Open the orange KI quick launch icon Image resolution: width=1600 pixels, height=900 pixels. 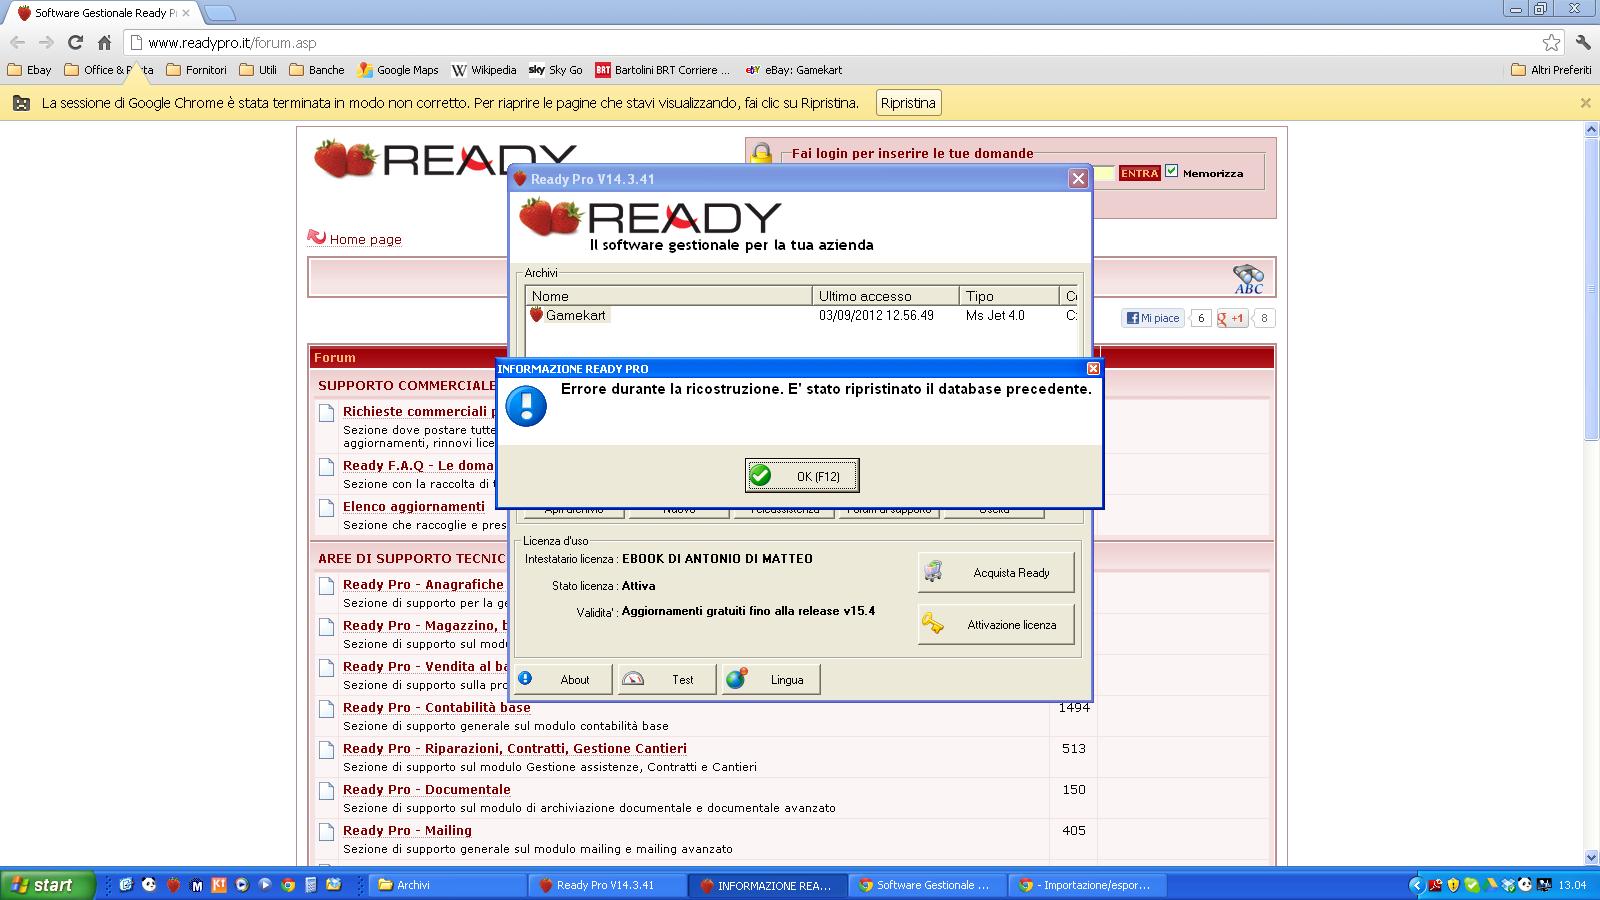point(219,885)
